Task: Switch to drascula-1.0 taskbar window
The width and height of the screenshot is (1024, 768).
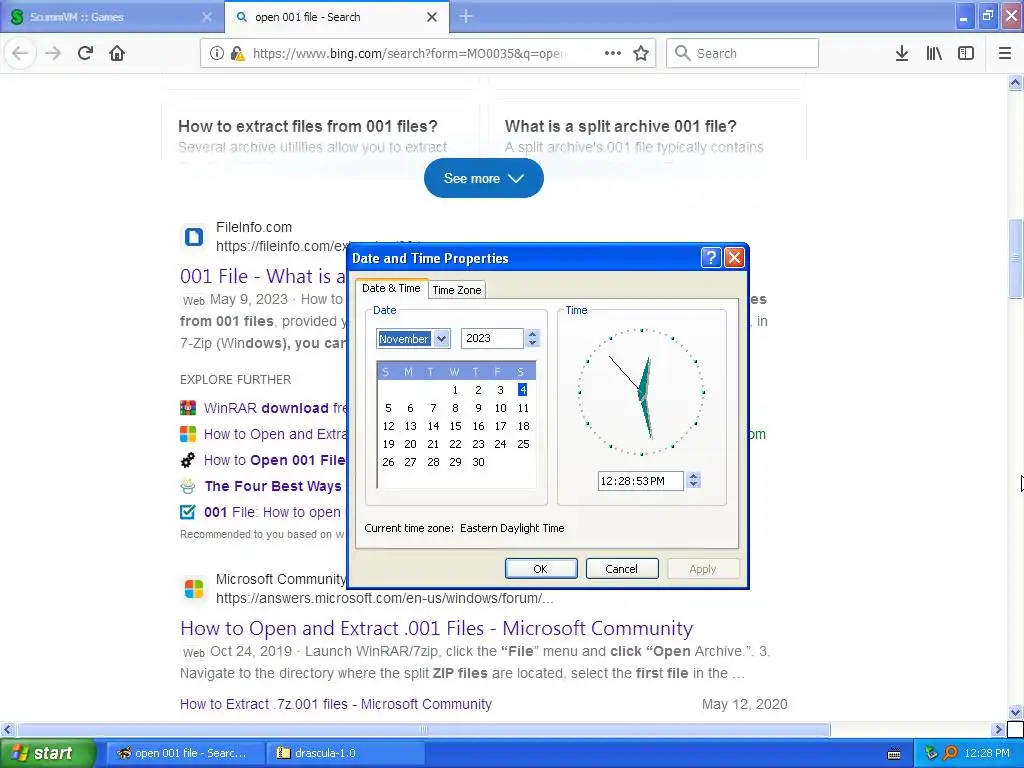Action: click(346, 753)
